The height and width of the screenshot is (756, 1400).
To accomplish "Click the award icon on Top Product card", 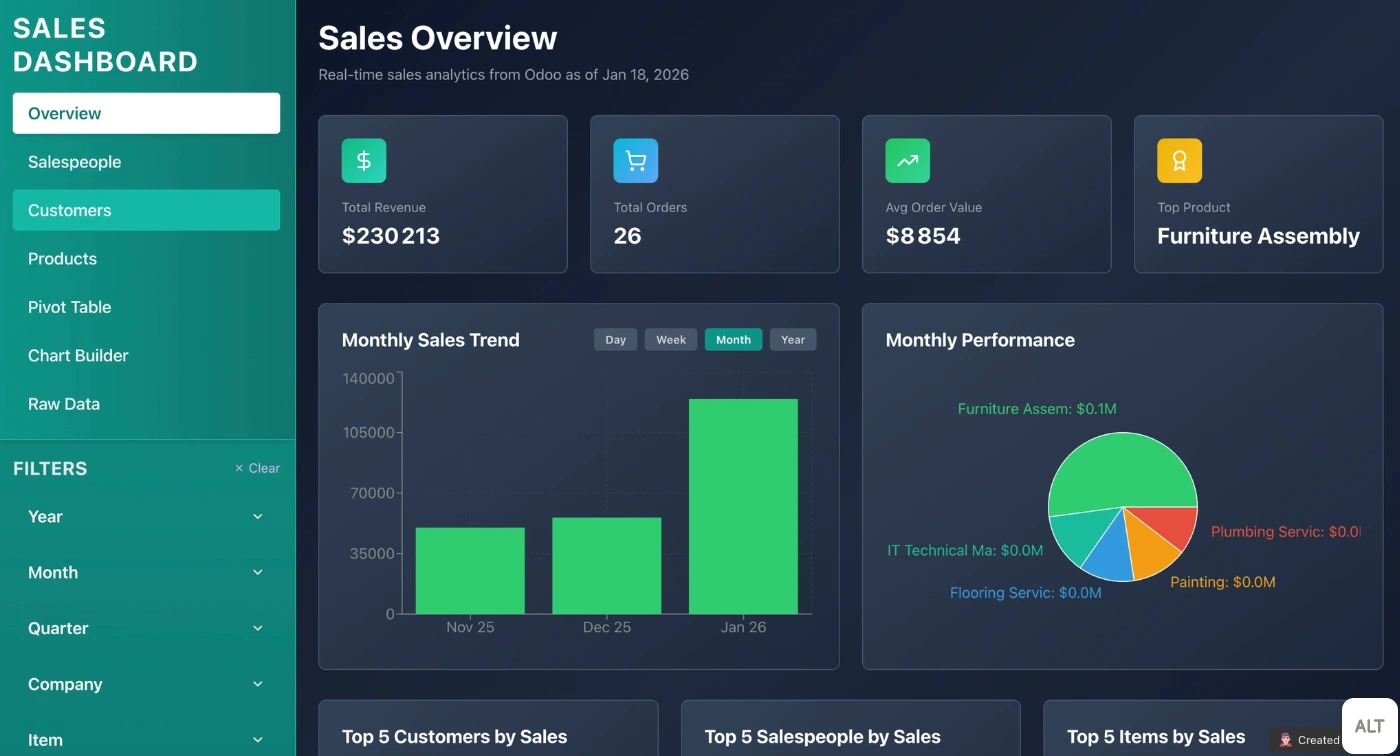I will tap(1180, 160).
